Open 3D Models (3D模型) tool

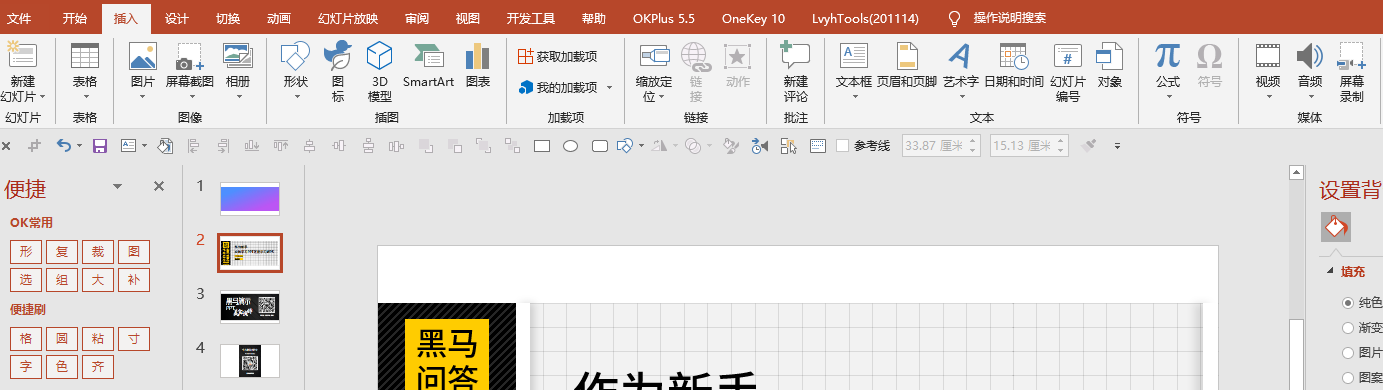tap(380, 71)
